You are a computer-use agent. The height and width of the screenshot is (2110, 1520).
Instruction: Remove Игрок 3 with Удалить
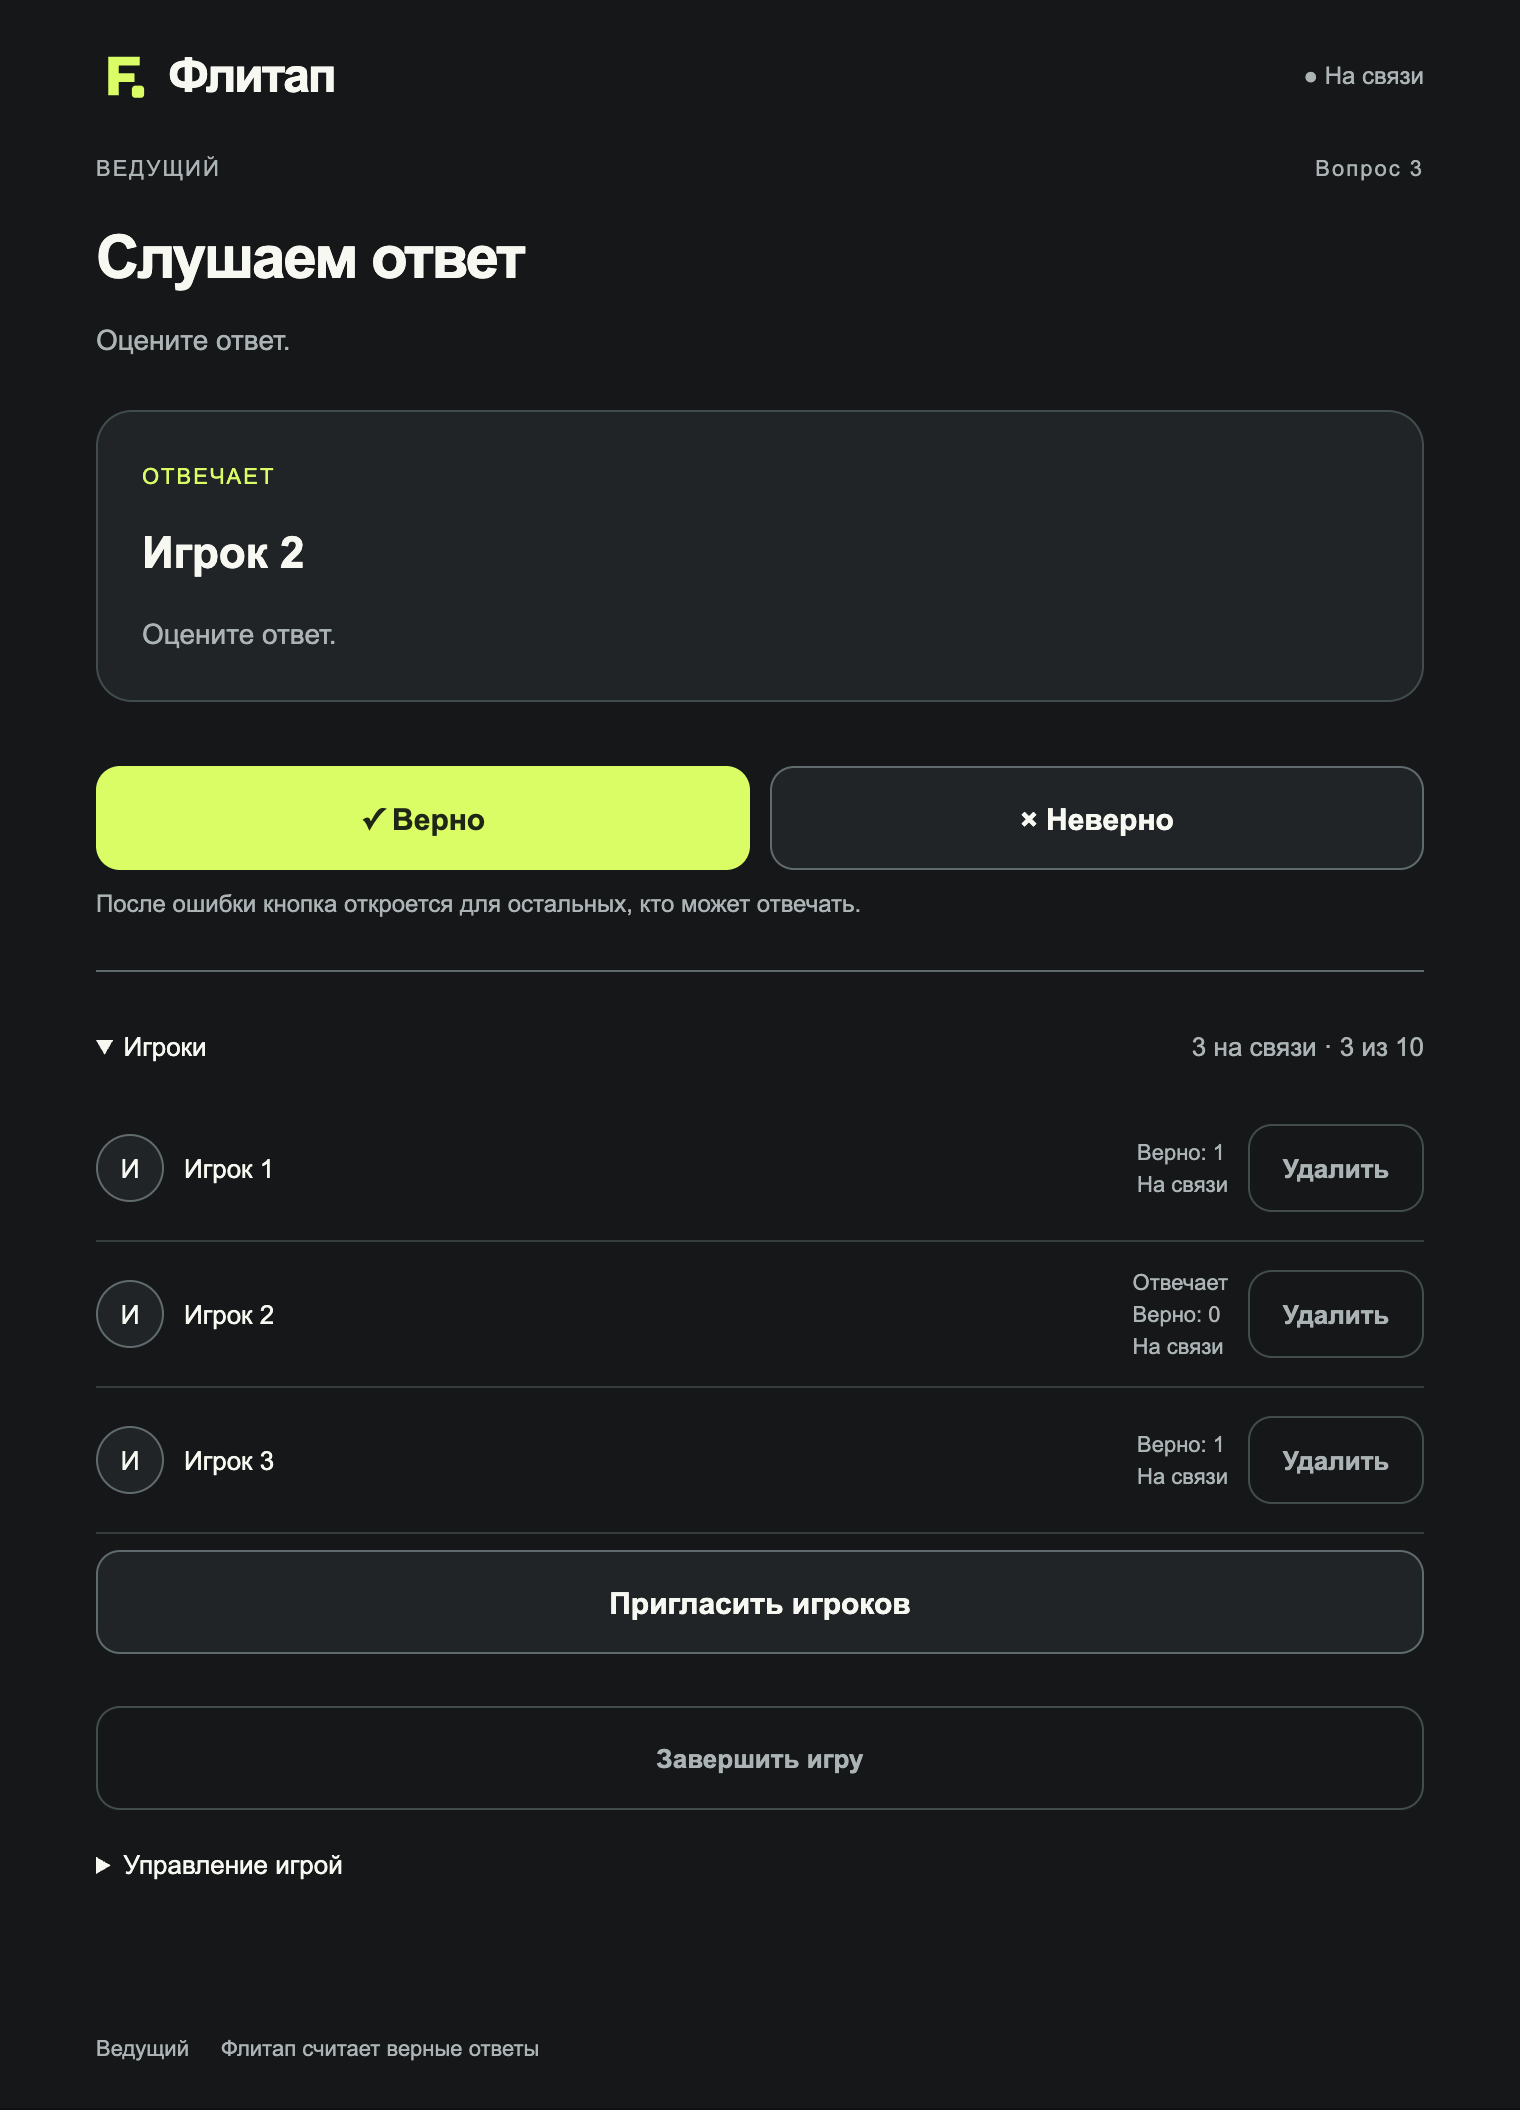point(1336,1460)
